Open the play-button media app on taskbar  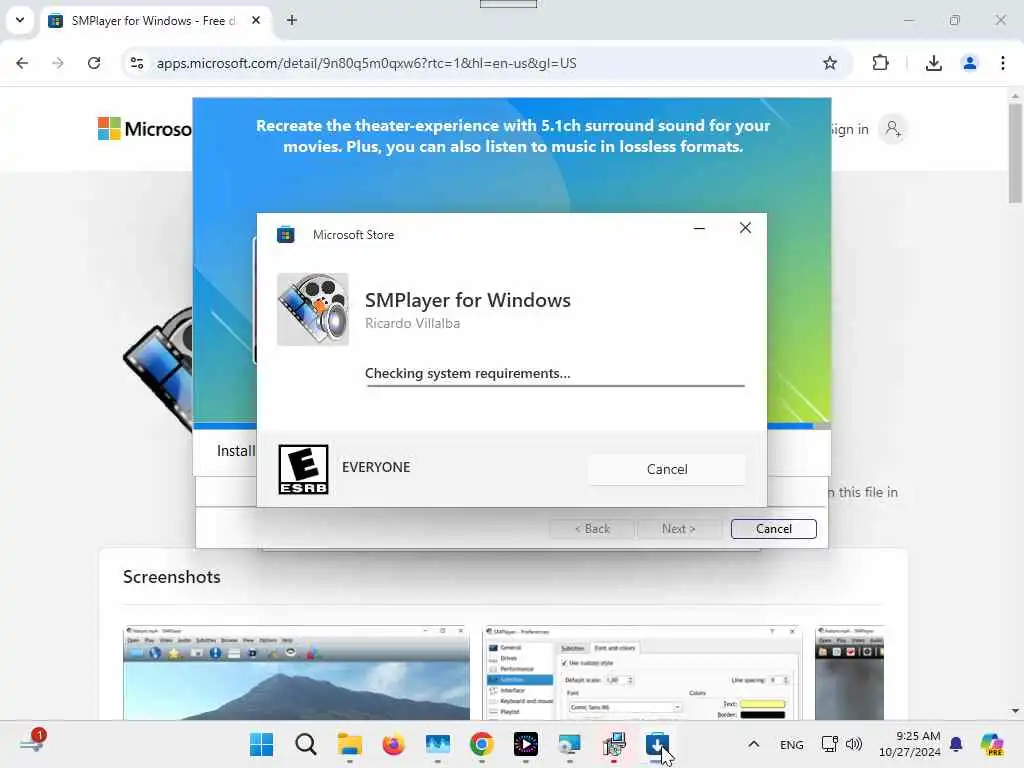(x=526, y=744)
